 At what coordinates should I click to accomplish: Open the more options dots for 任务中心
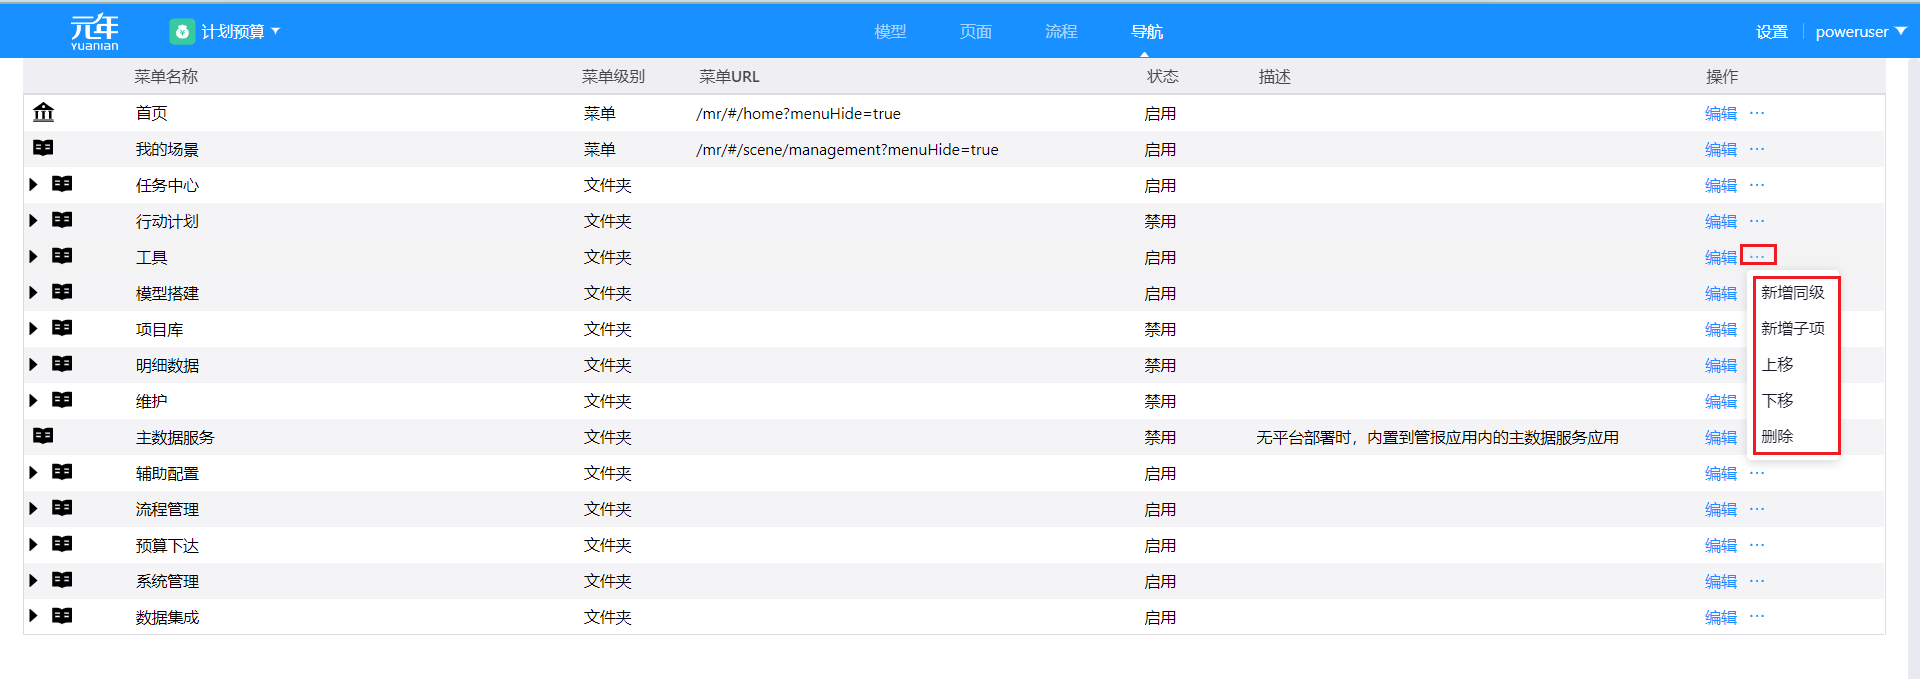[1757, 185]
